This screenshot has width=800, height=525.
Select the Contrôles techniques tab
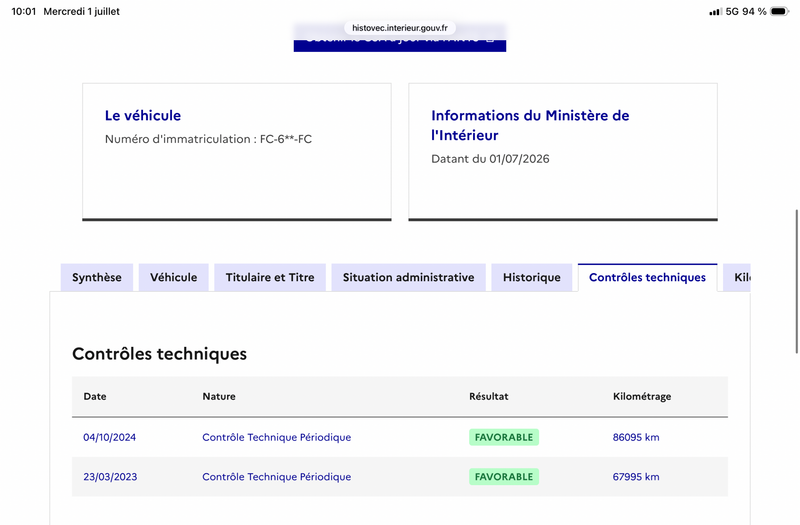pyautogui.click(x=647, y=278)
